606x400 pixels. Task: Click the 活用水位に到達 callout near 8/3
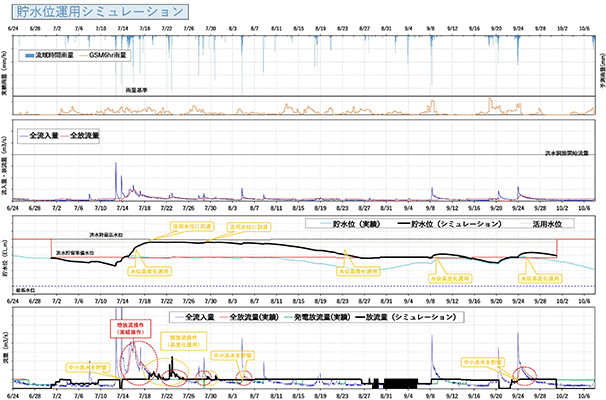click(x=249, y=227)
